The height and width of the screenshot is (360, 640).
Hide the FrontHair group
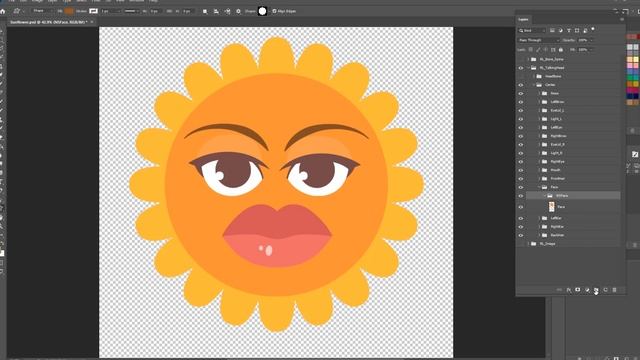(x=521, y=179)
